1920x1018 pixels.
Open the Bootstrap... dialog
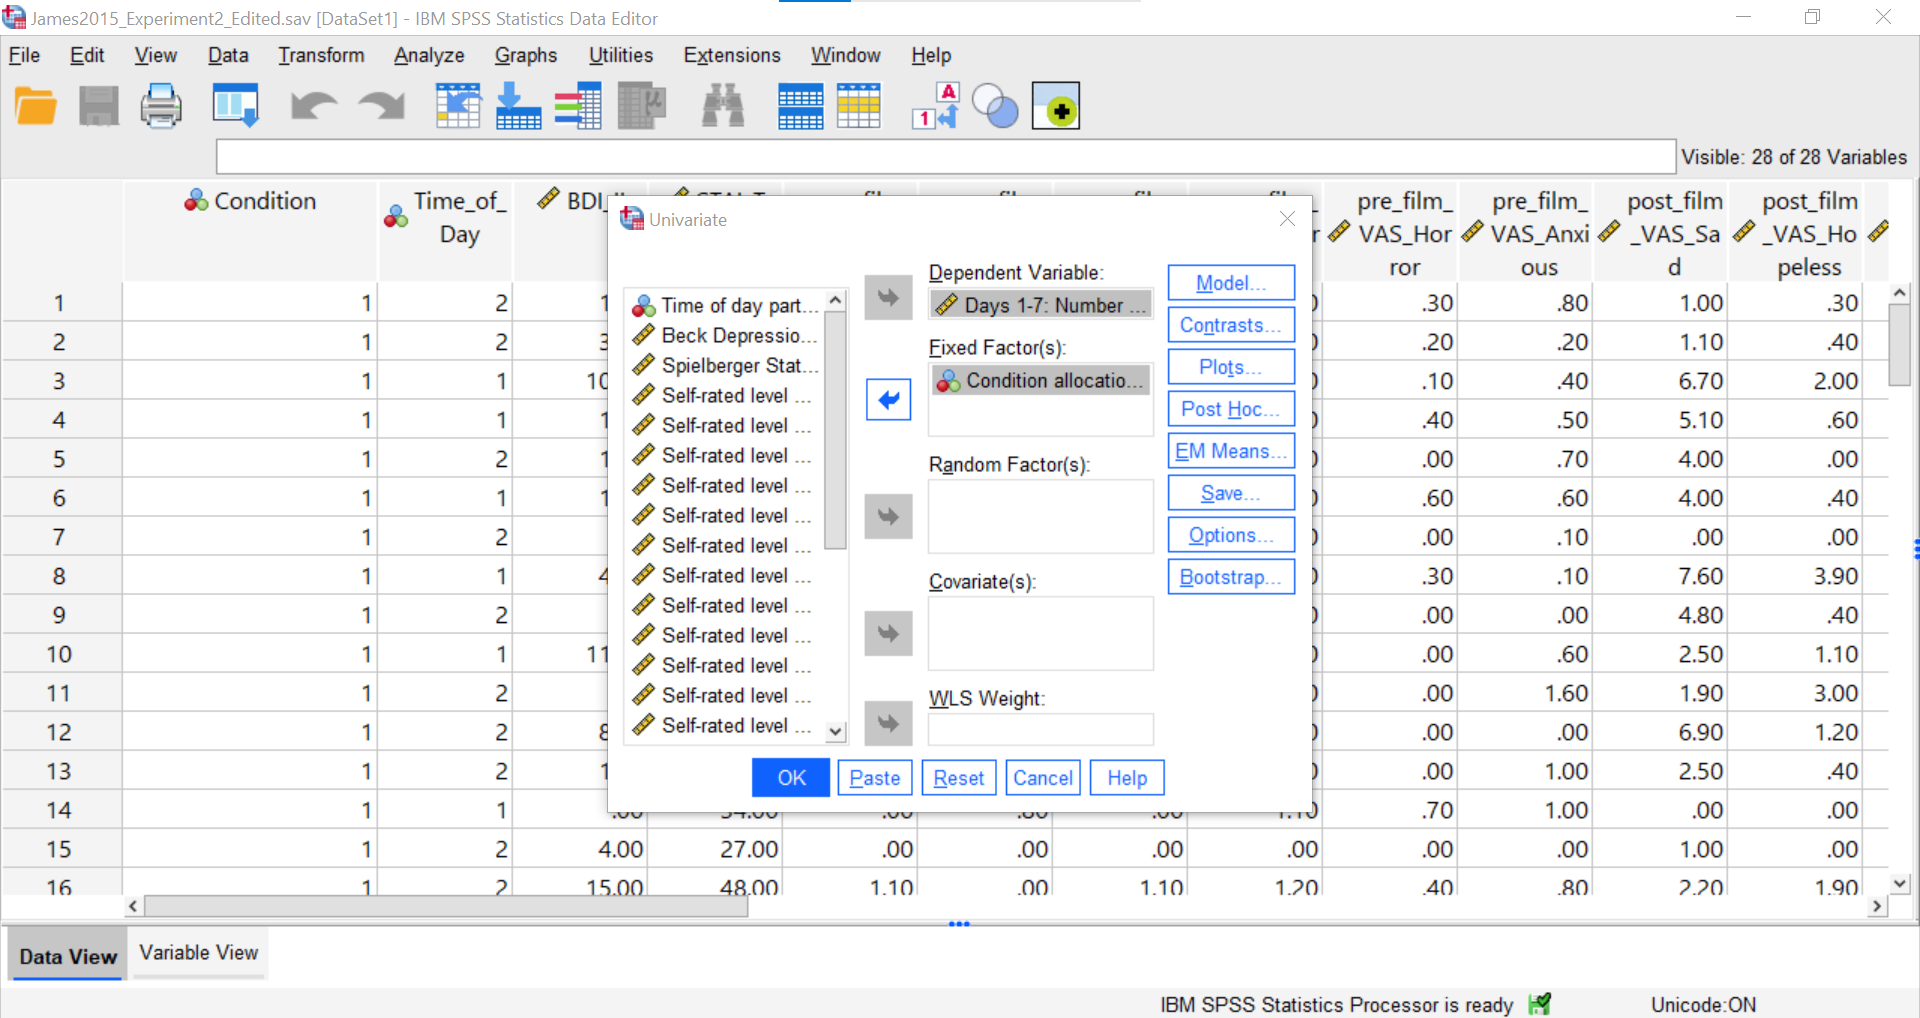tap(1231, 577)
